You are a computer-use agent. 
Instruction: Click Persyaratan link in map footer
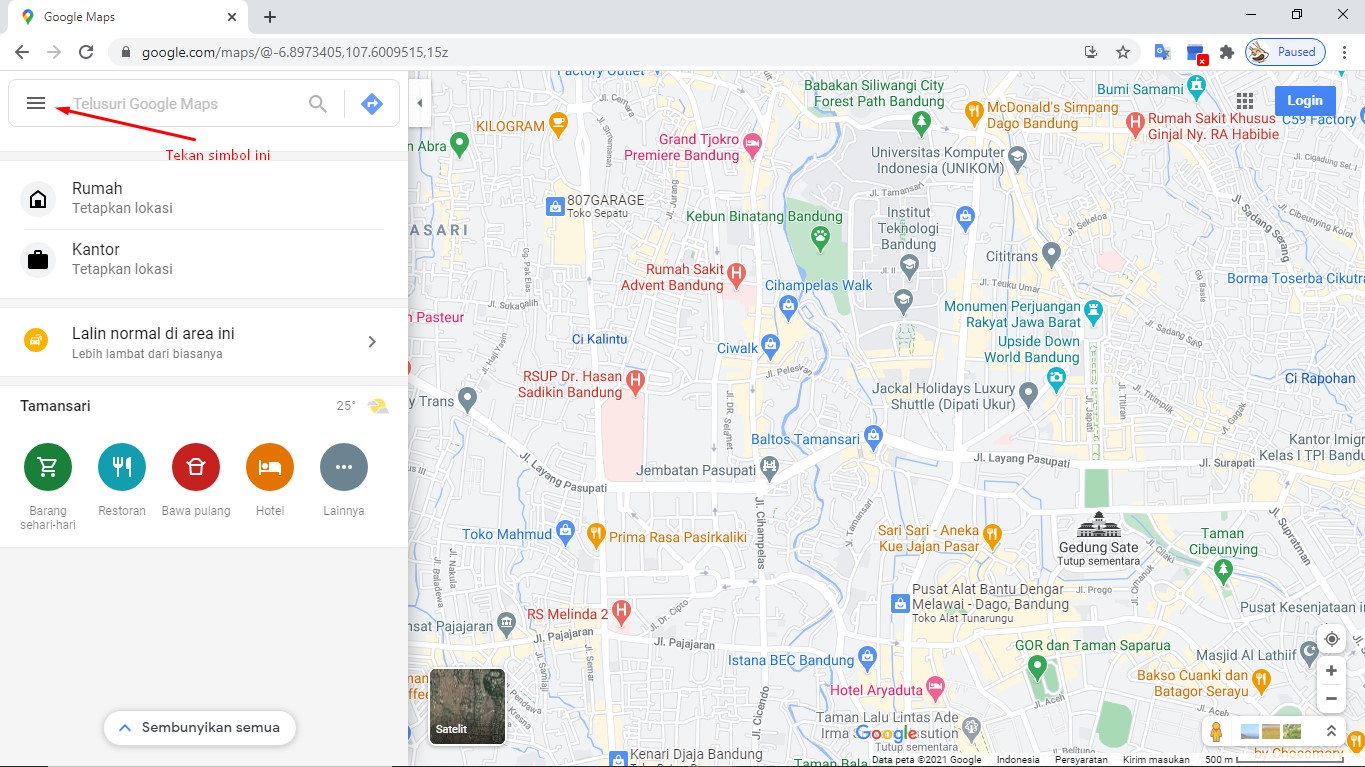pos(1080,760)
